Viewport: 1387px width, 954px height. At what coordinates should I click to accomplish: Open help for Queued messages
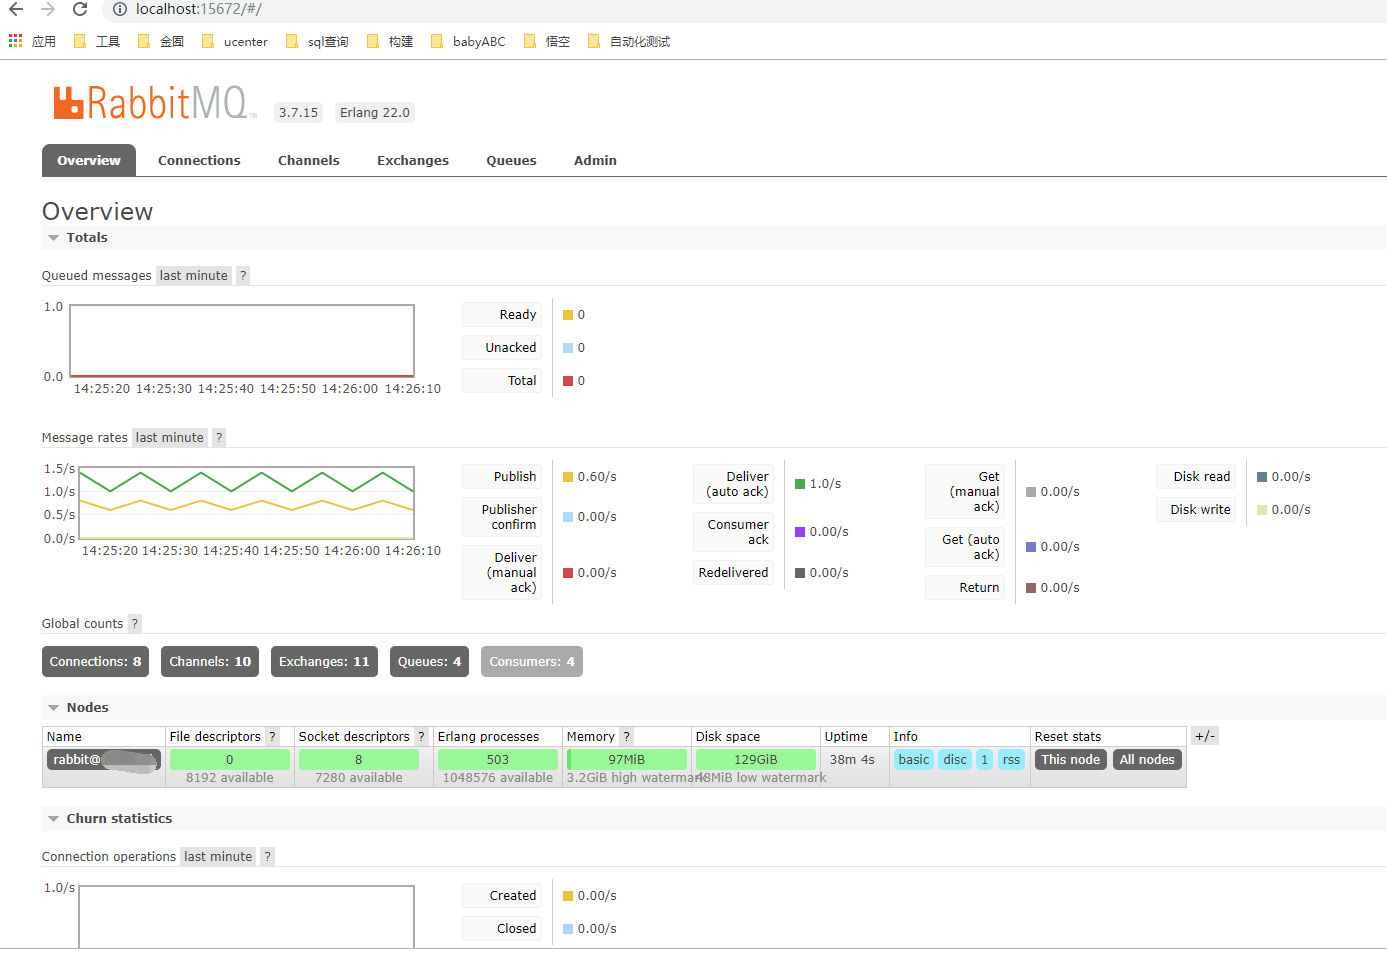click(x=243, y=276)
